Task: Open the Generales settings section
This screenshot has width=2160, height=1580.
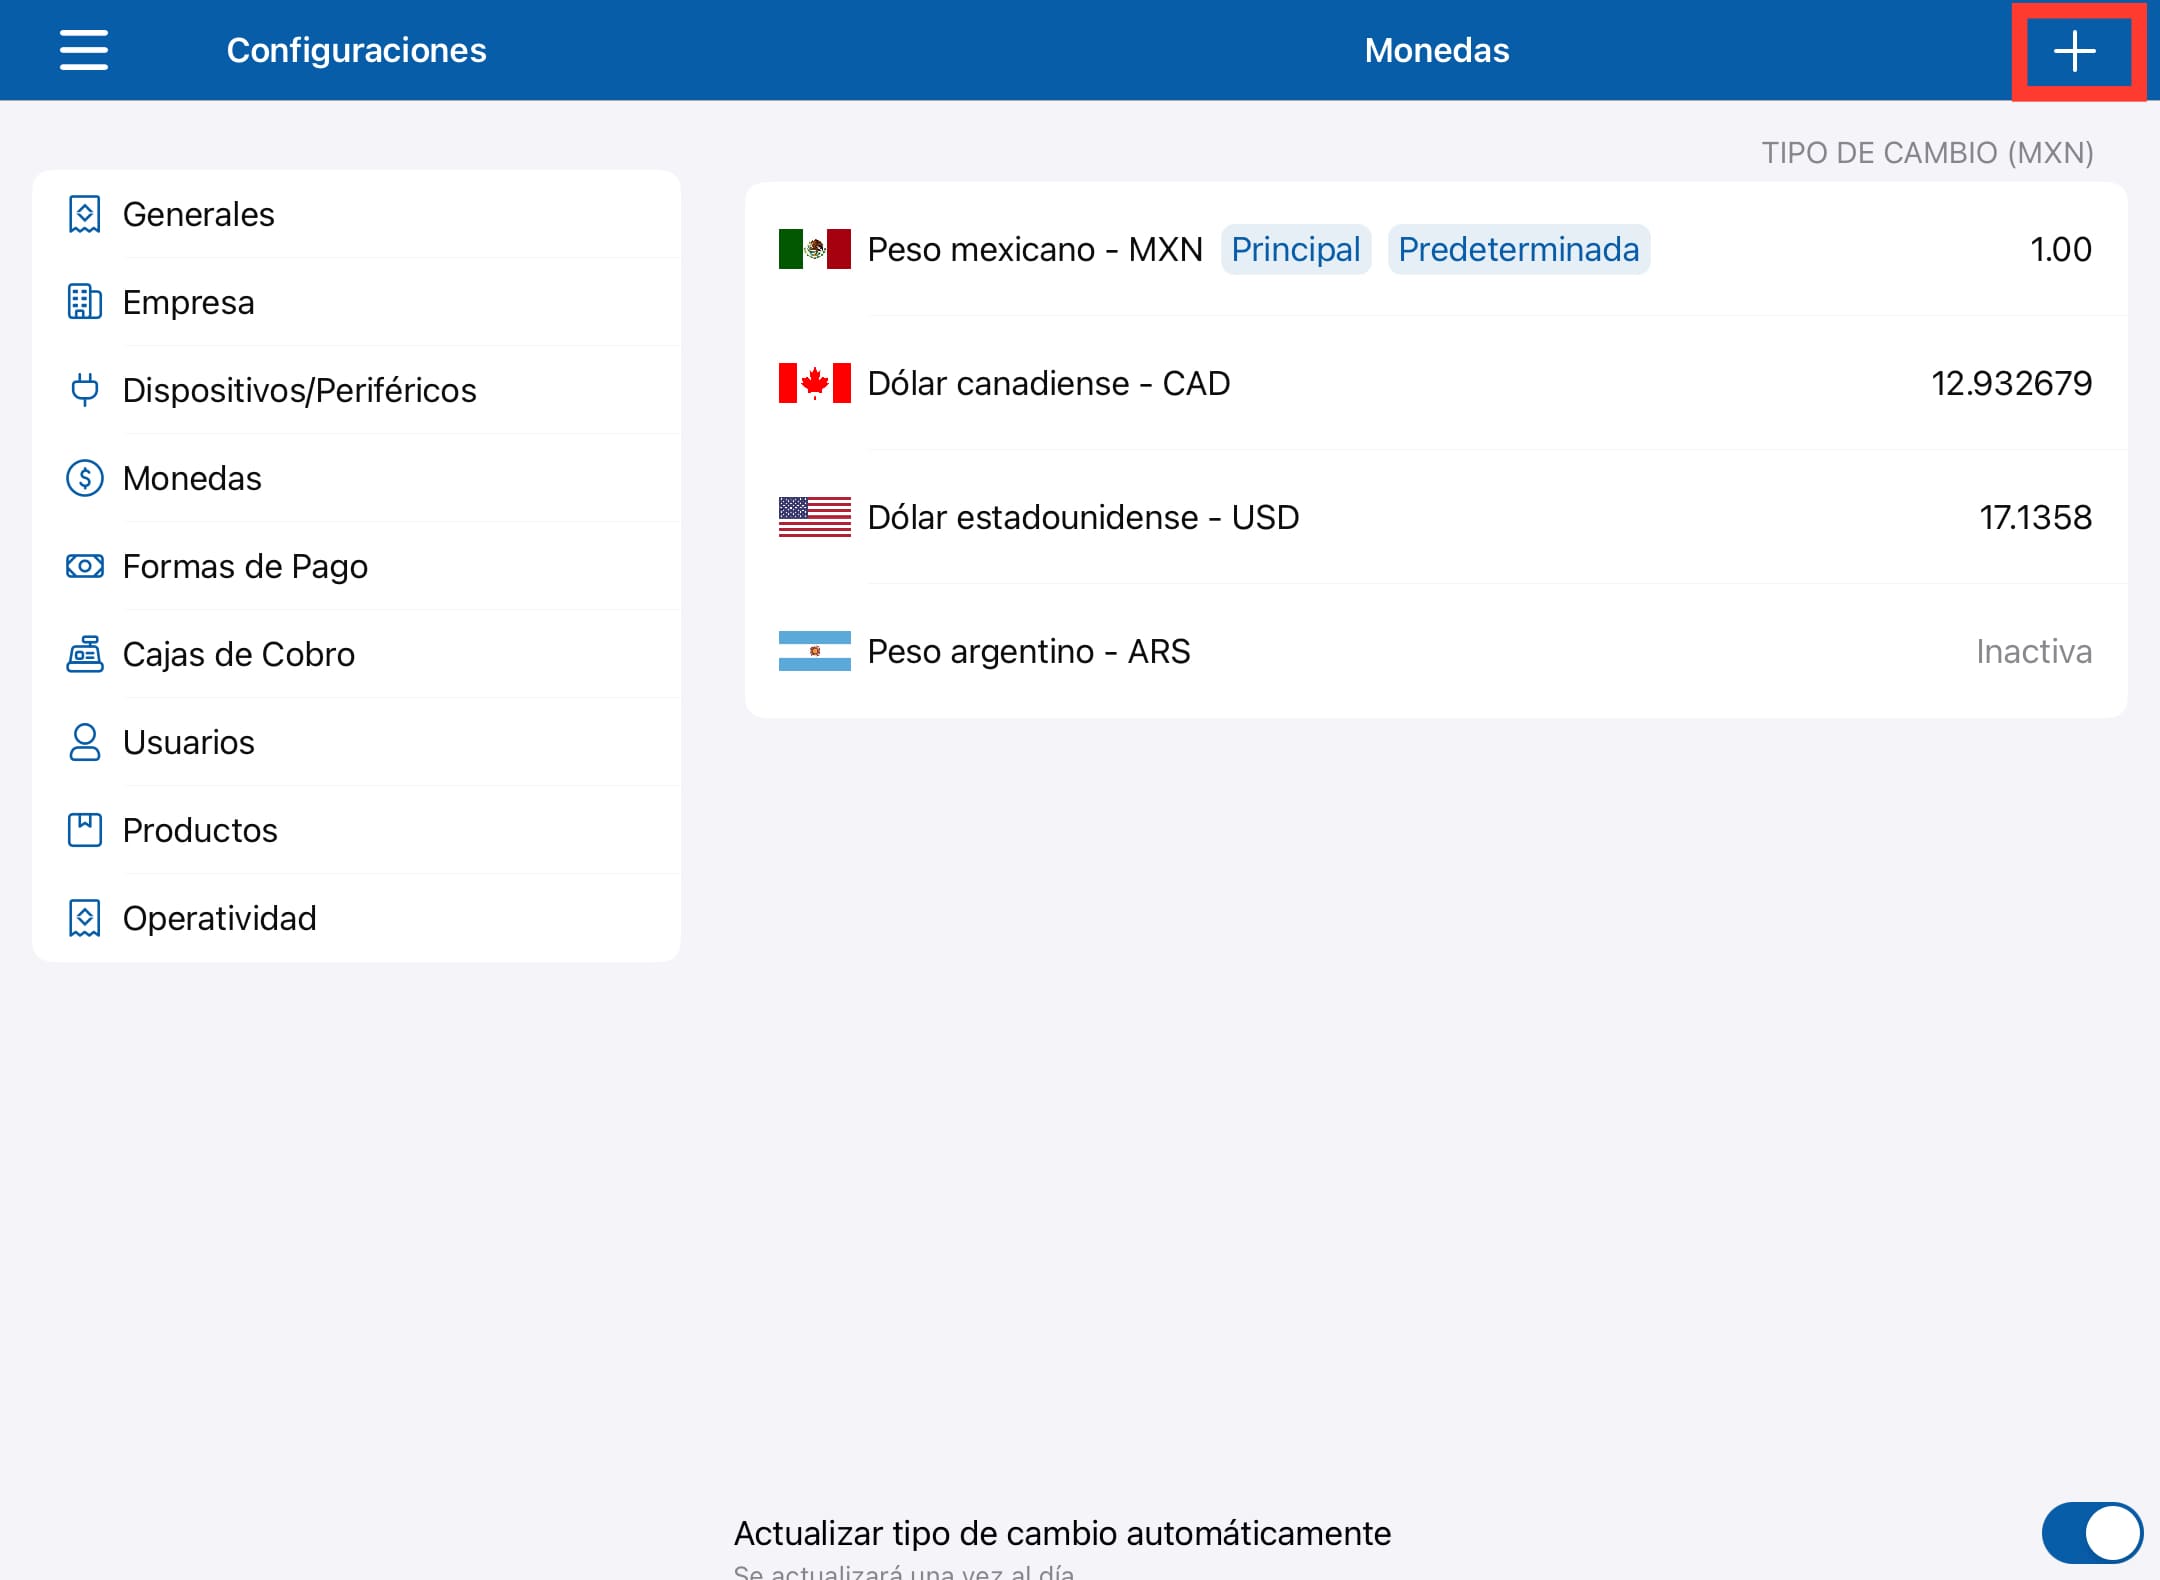Action: pos(357,214)
